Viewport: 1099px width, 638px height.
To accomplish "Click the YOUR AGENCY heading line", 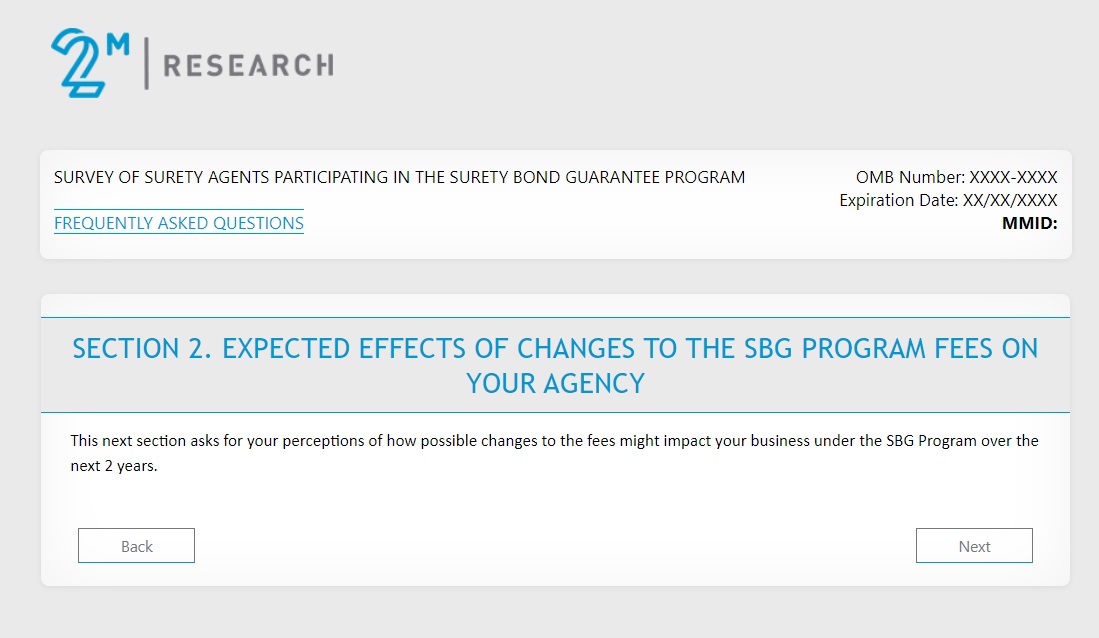I will point(555,383).
